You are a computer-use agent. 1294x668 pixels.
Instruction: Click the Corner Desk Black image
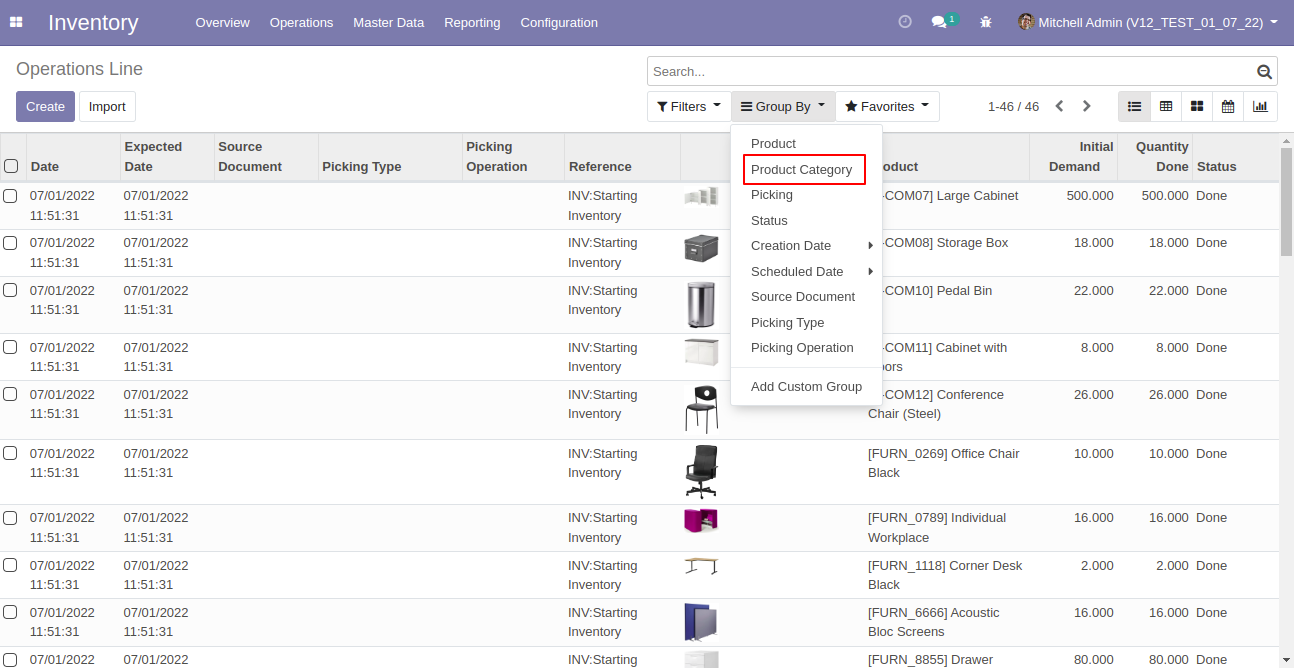click(x=701, y=566)
